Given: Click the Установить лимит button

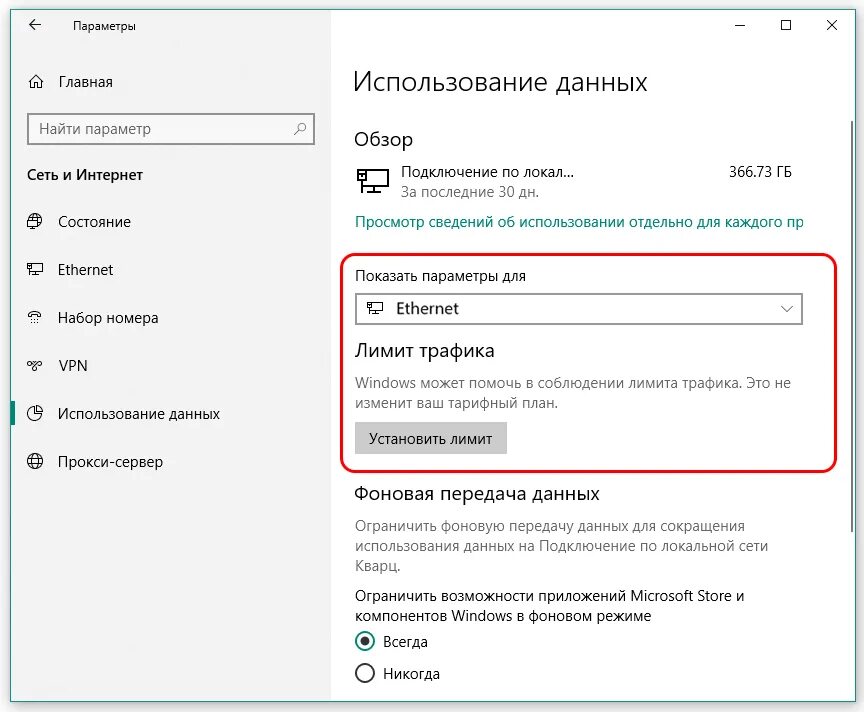Looking at the screenshot, I should pos(431,439).
